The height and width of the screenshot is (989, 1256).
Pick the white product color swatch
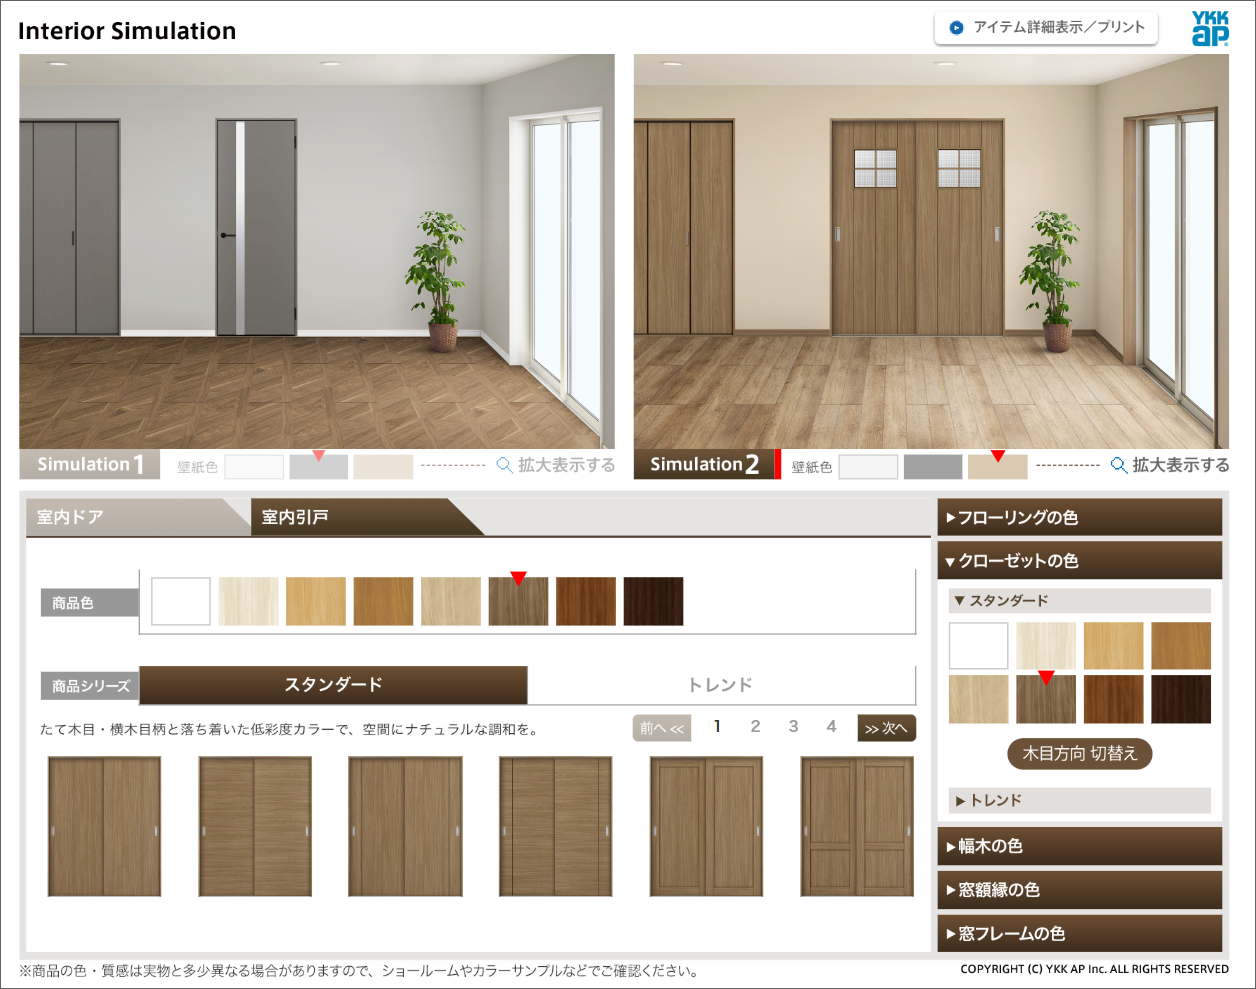pos(181,602)
